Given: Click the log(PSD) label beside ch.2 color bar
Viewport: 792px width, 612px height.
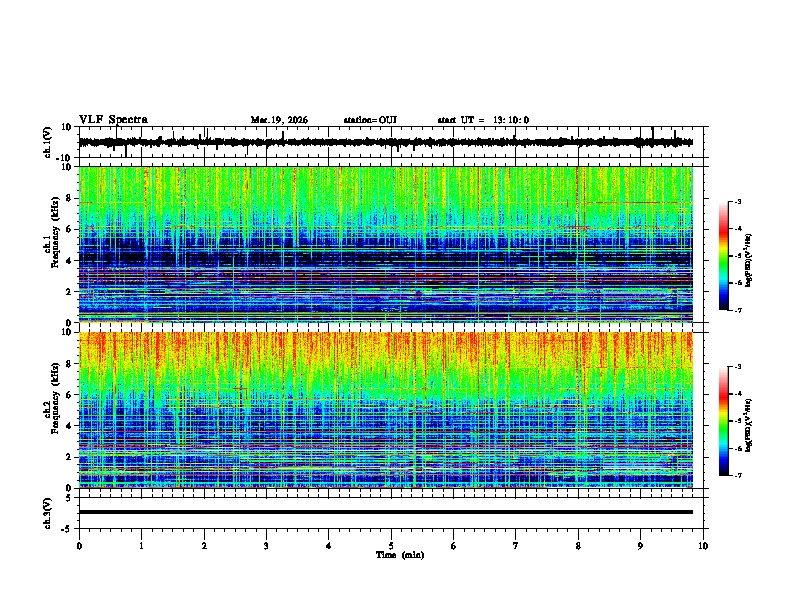Looking at the screenshot, I should click(x=749, y=425).
